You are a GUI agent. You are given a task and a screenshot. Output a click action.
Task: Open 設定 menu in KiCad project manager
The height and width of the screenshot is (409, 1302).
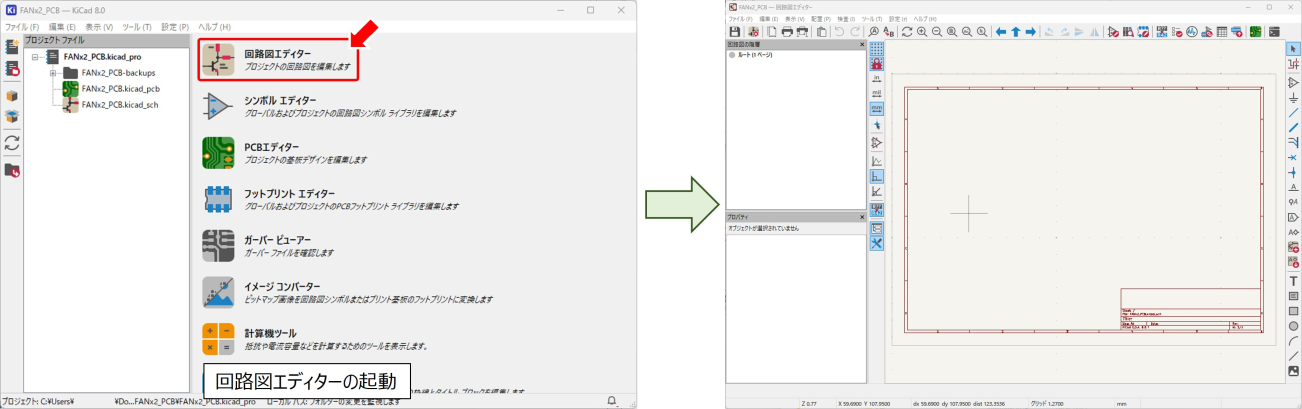coord(175,26)
